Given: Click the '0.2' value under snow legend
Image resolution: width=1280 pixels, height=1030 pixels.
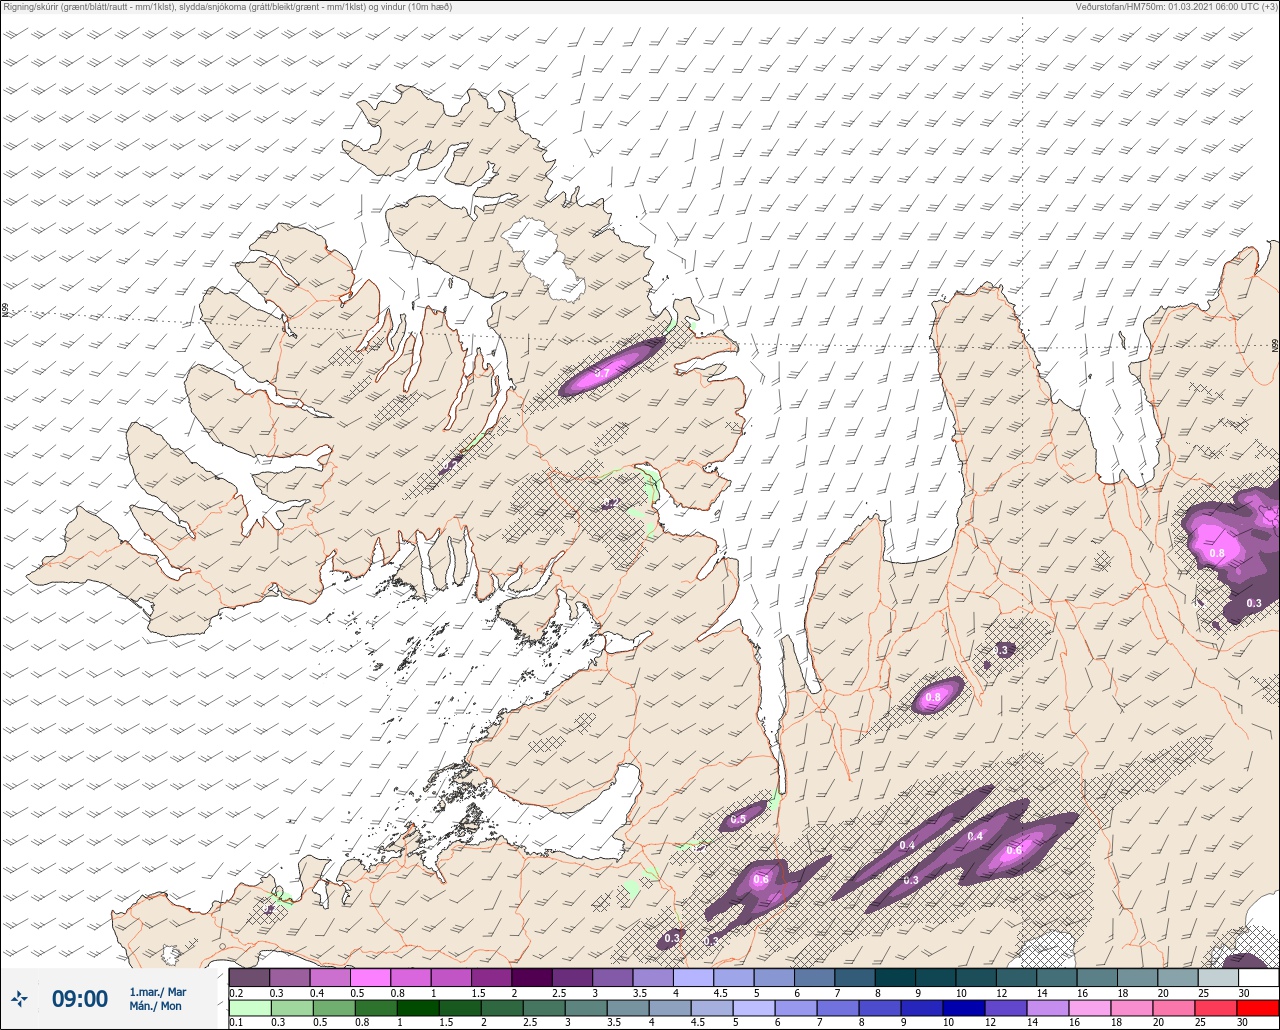Looking at the screenshot, I should pos(235,992).
